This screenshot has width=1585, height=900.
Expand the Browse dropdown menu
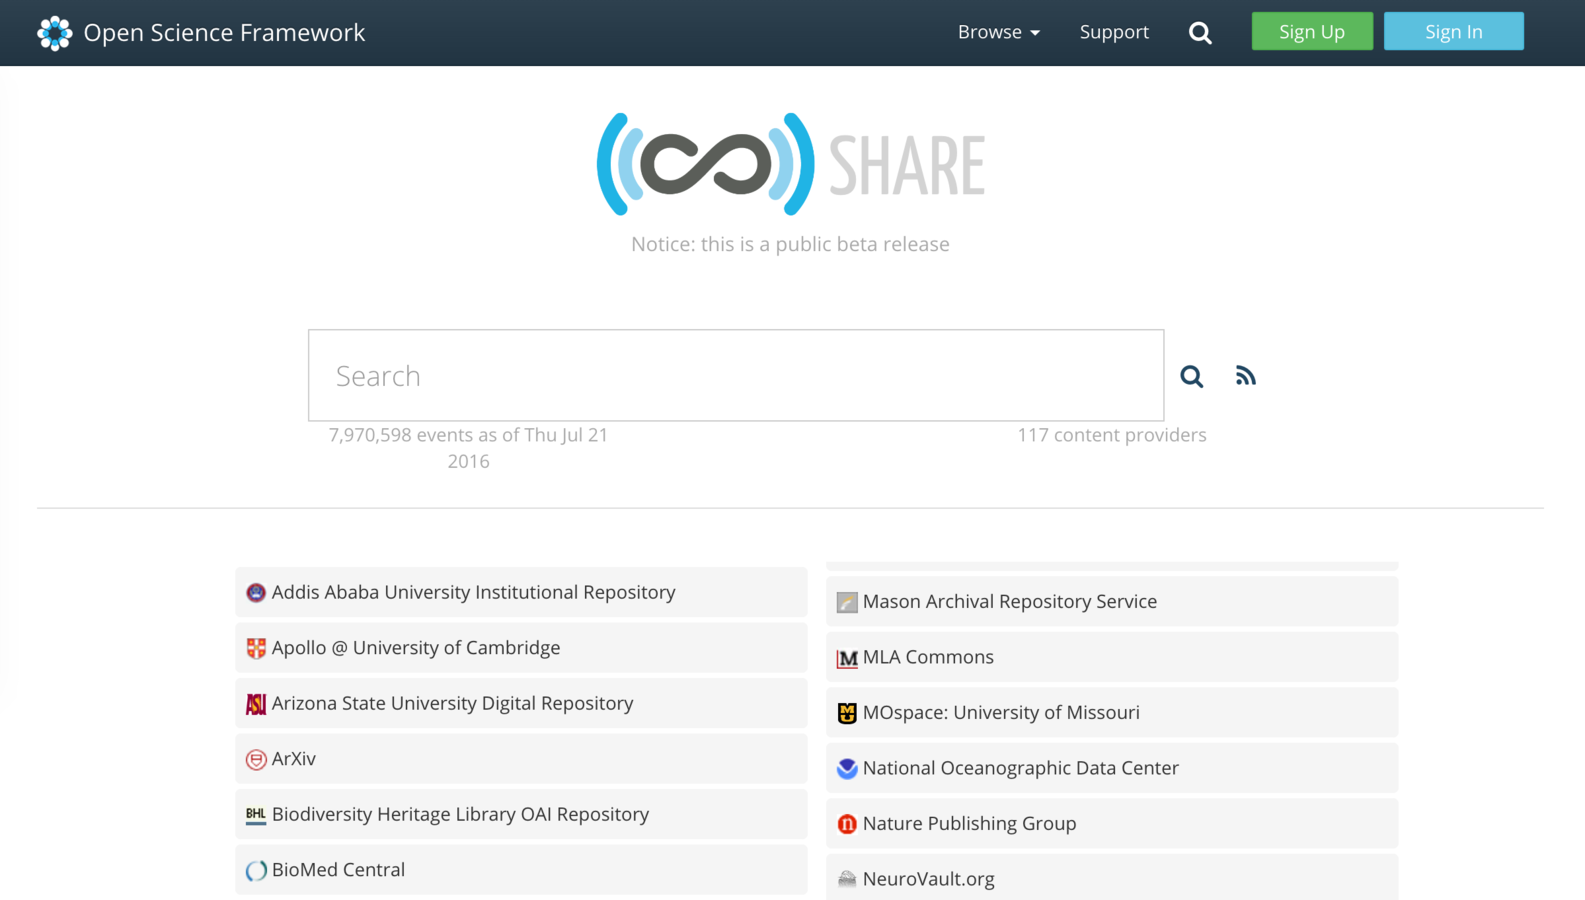998,32
